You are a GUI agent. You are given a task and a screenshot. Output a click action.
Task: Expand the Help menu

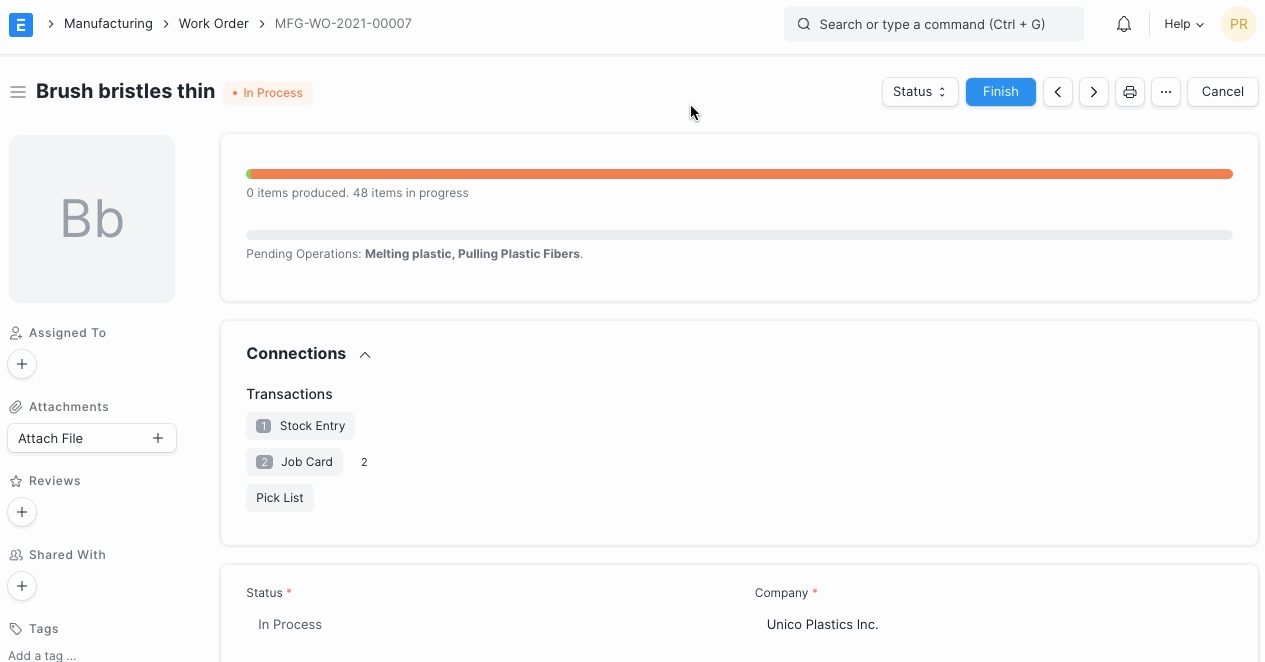pos(1184,24)
